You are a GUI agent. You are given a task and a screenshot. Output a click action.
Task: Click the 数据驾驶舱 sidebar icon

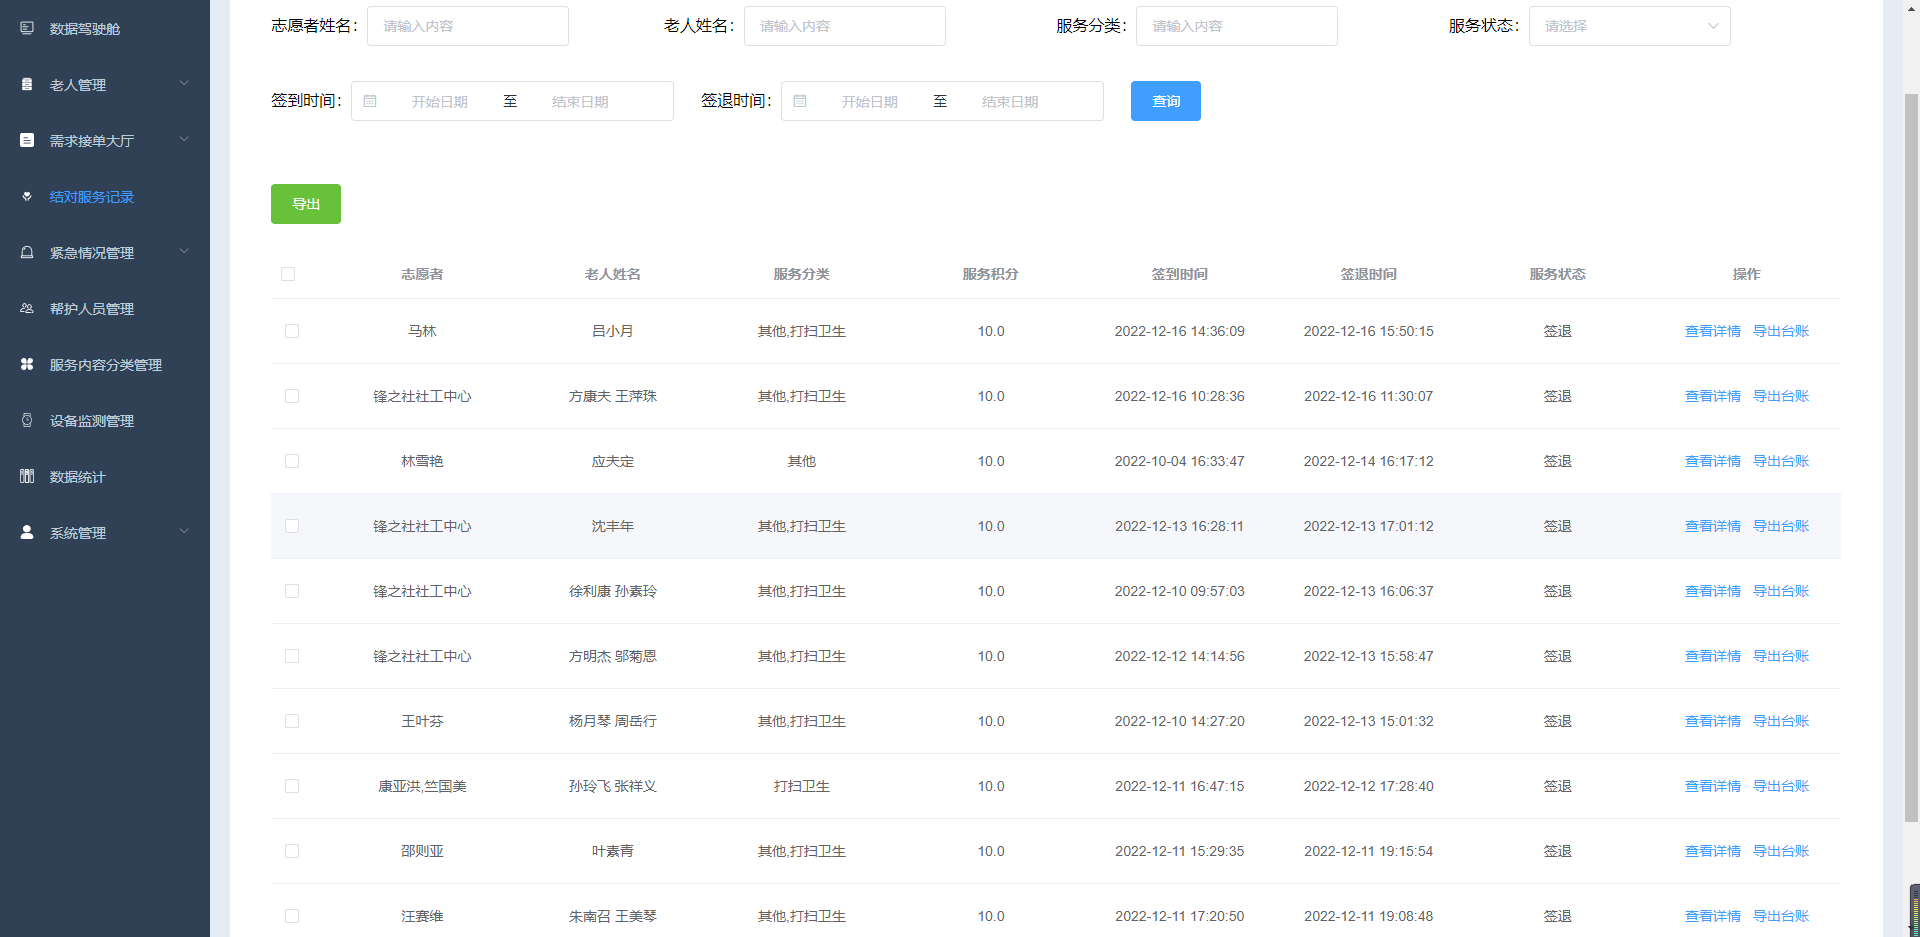tap(27, 28)
